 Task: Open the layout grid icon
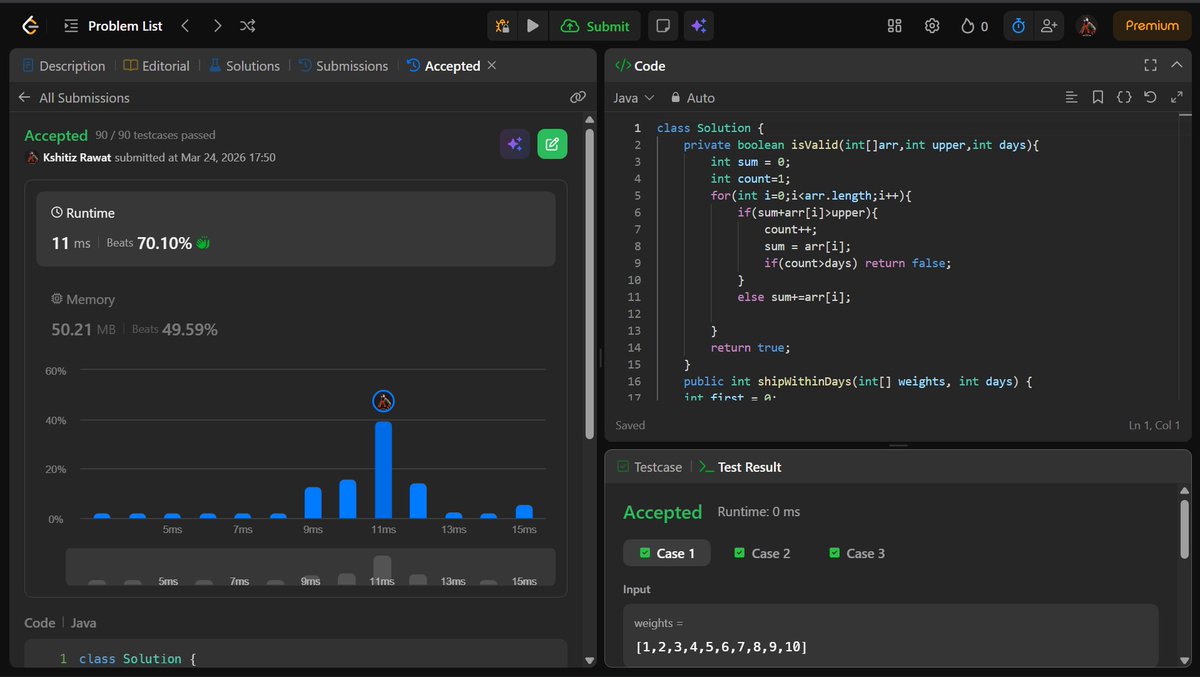pos(895,26)
